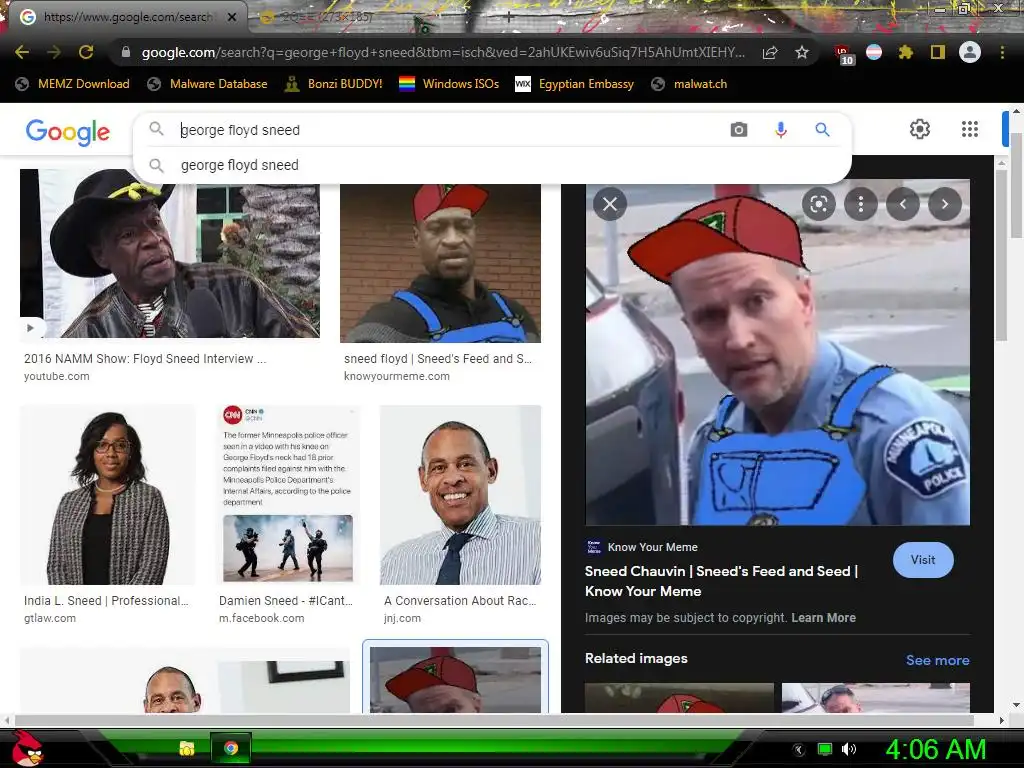This screenshot has width=1024, height=768.
Task: Reload the page with the refresh icon
Action: pos(86,52)
